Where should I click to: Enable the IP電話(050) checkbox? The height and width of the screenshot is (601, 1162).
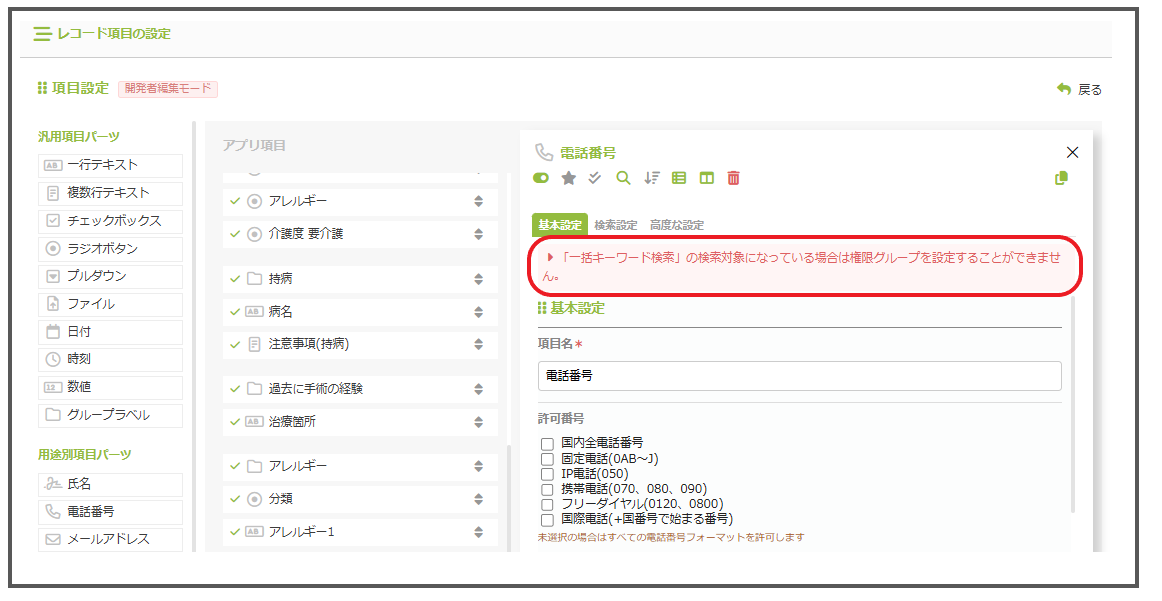click(x=547, y=474)
